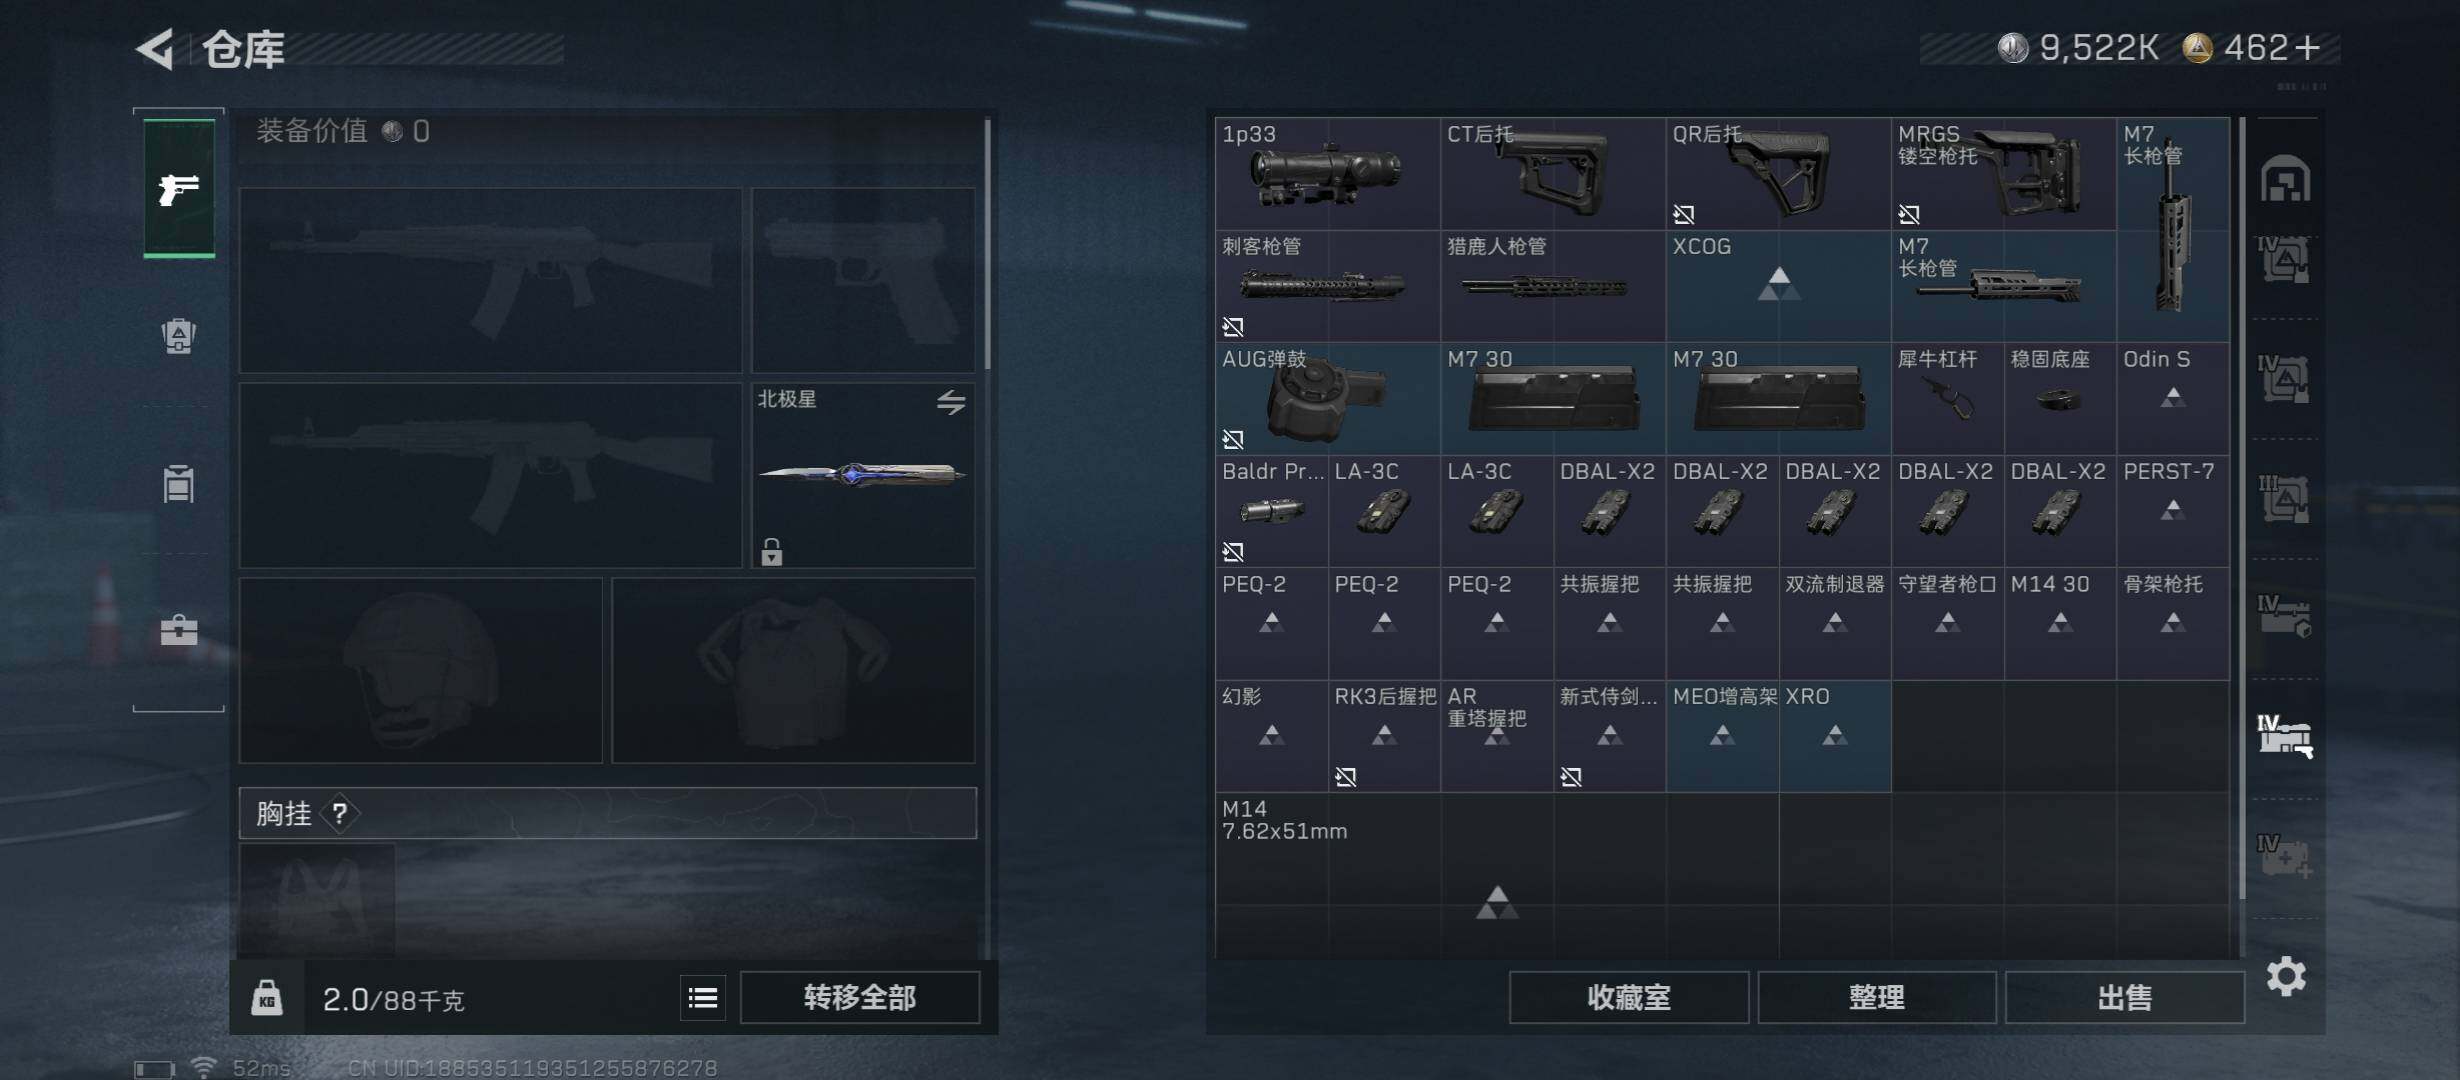Select the 1p33 scope item
Viewport: 2460px width, 1080px height.
1328,174
